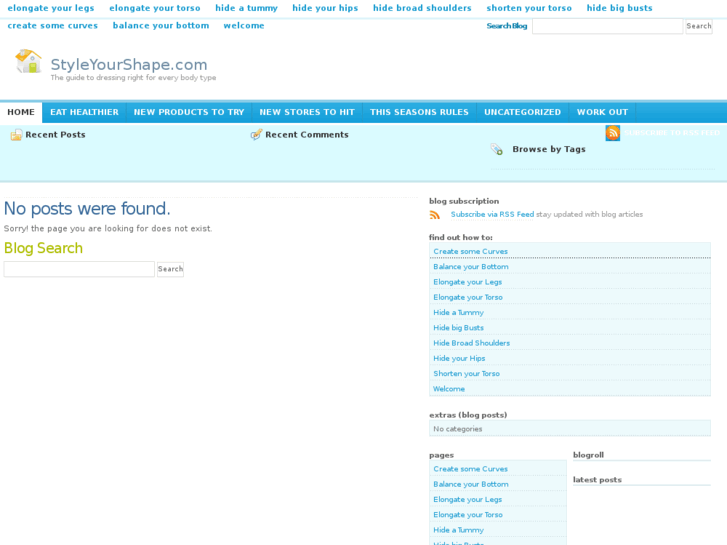
Task: Open Elongate your Torso under find out how to
Action: 468,297
